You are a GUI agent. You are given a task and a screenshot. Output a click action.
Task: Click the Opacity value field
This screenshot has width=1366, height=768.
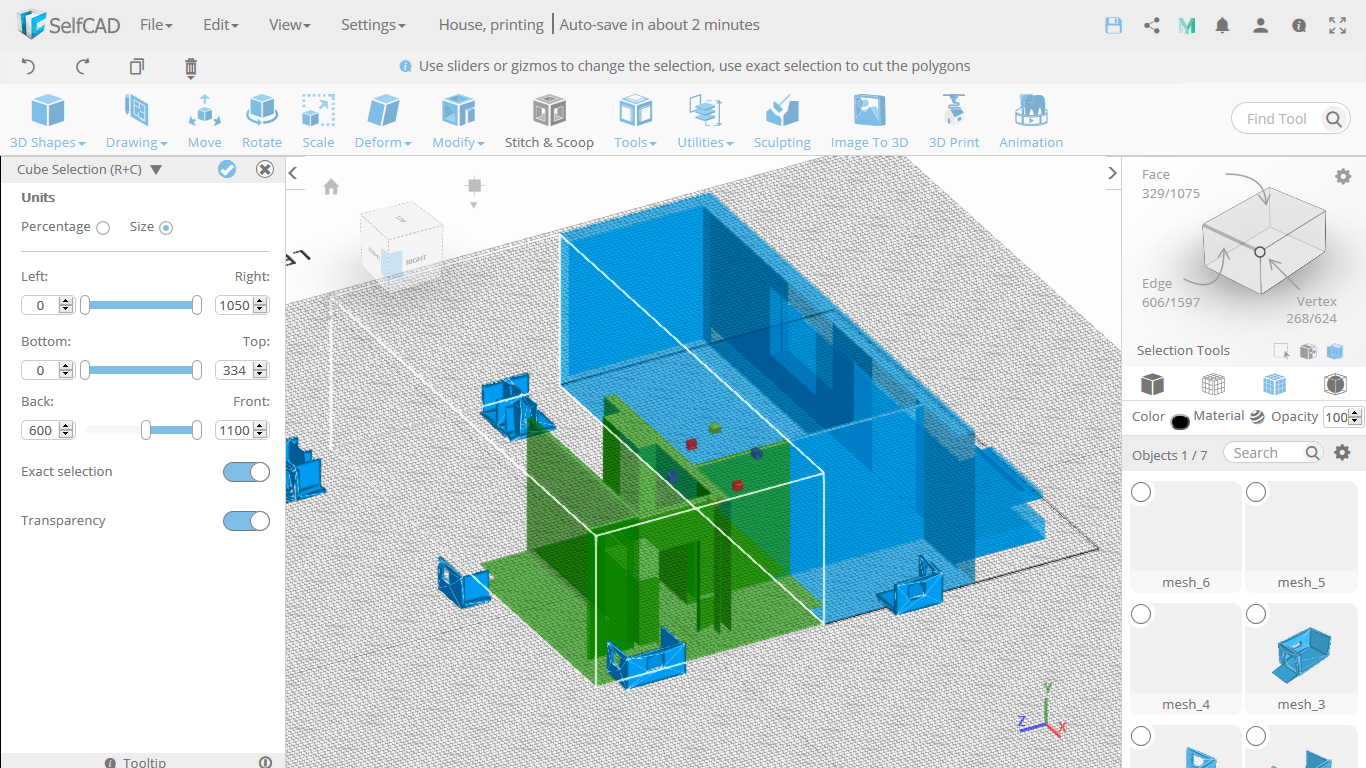point(1336,417)
